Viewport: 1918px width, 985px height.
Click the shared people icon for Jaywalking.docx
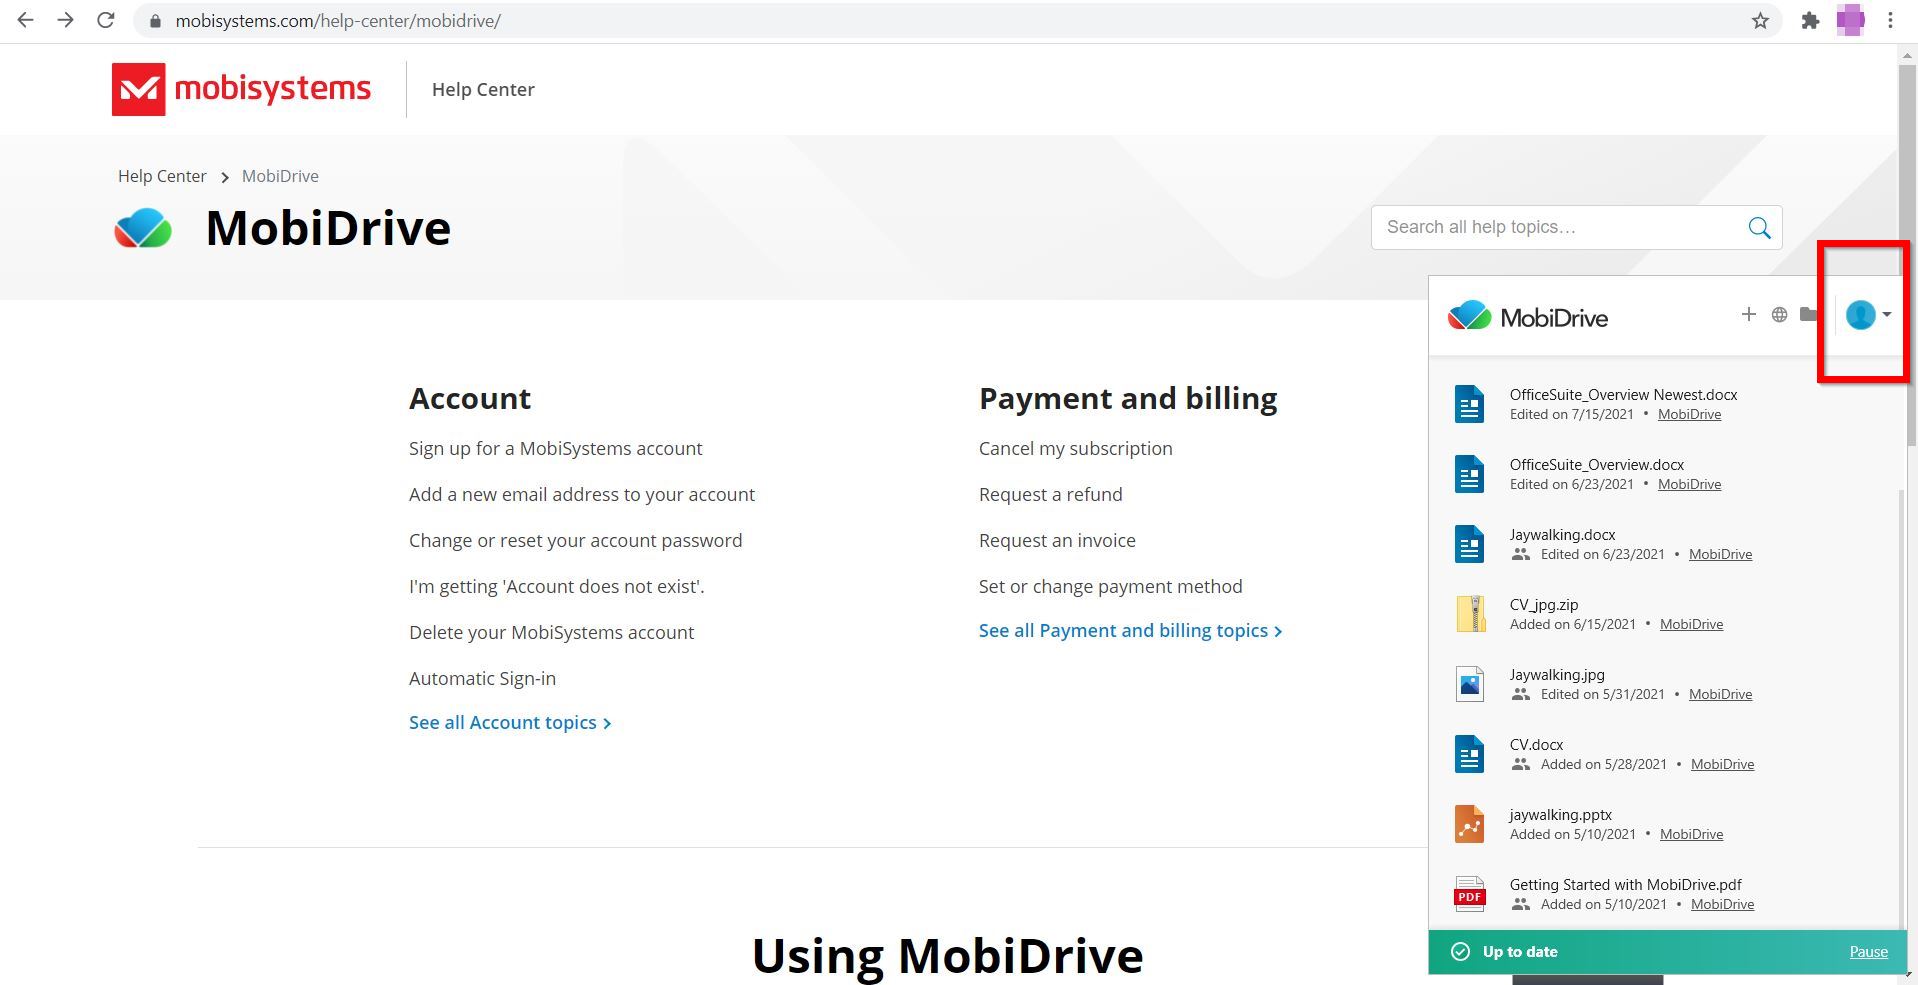[1520, 554]
